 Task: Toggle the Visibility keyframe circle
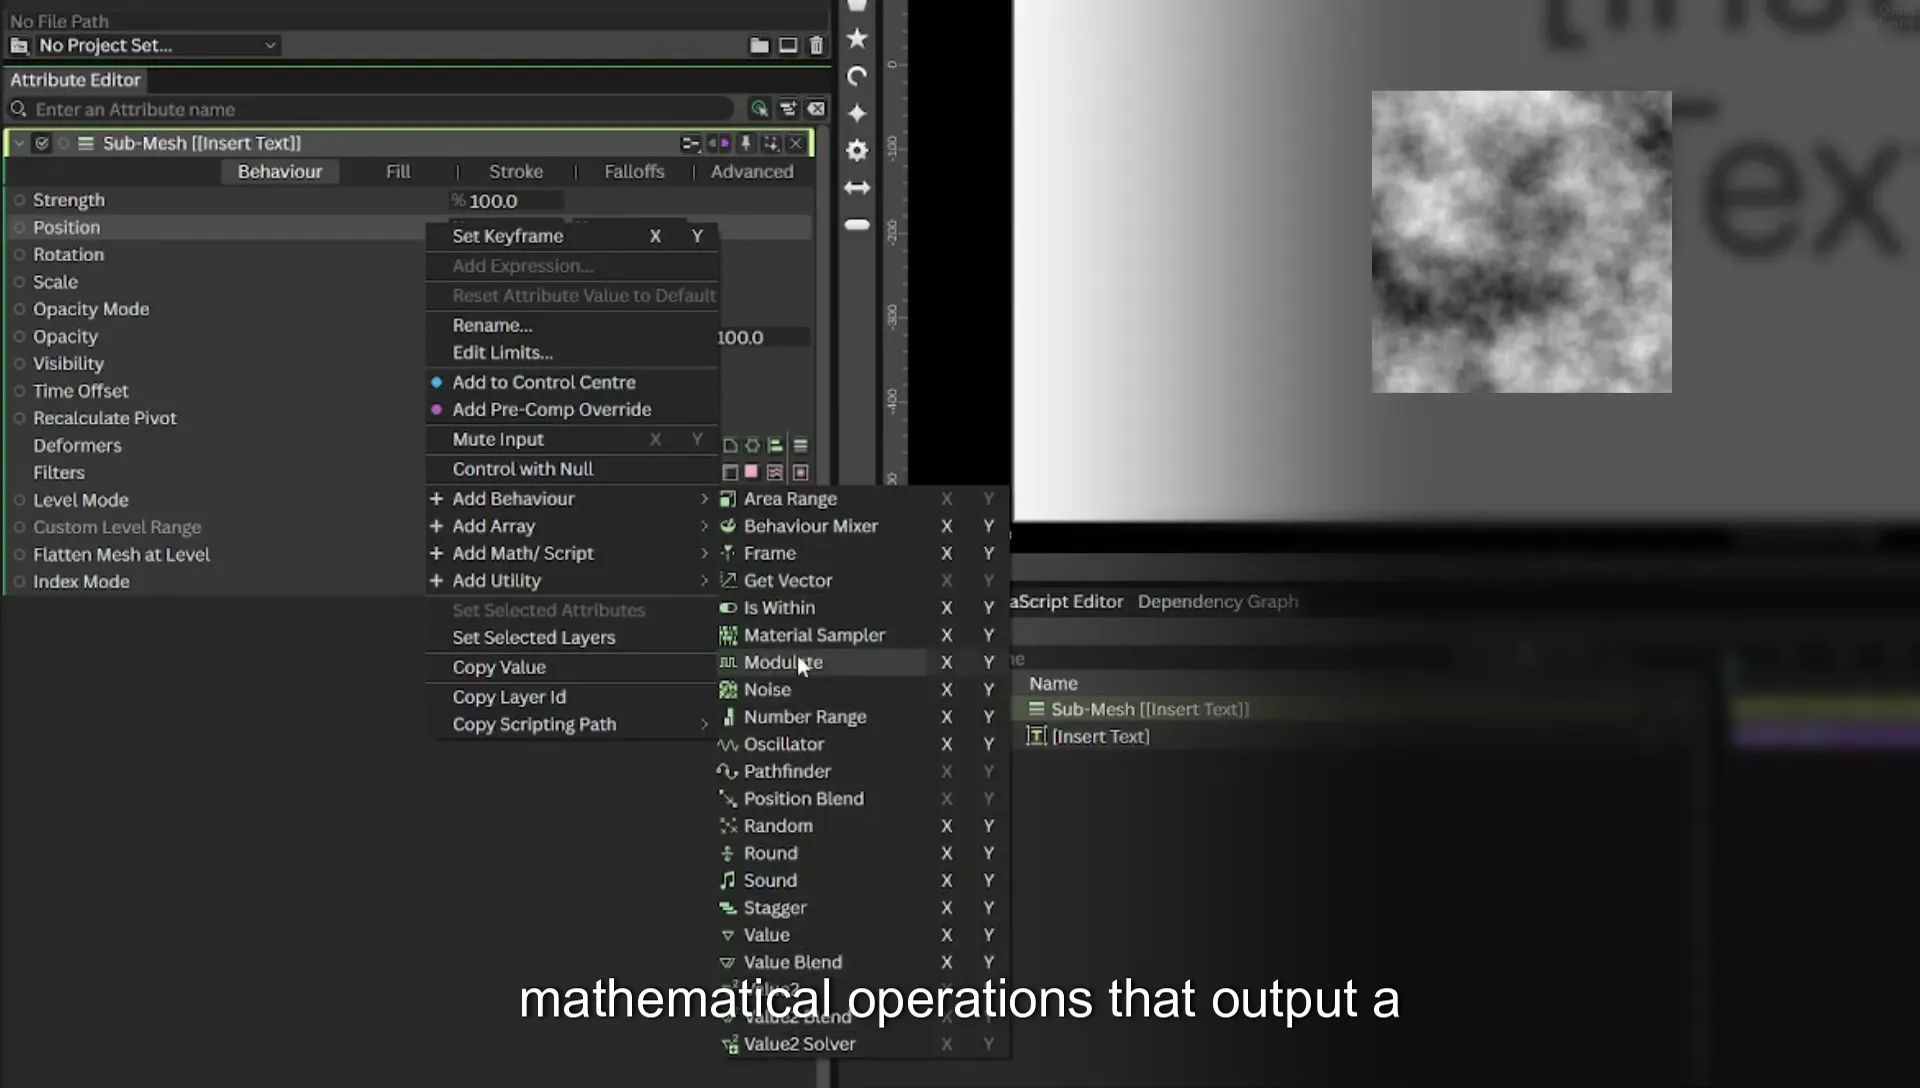point(19,364)
